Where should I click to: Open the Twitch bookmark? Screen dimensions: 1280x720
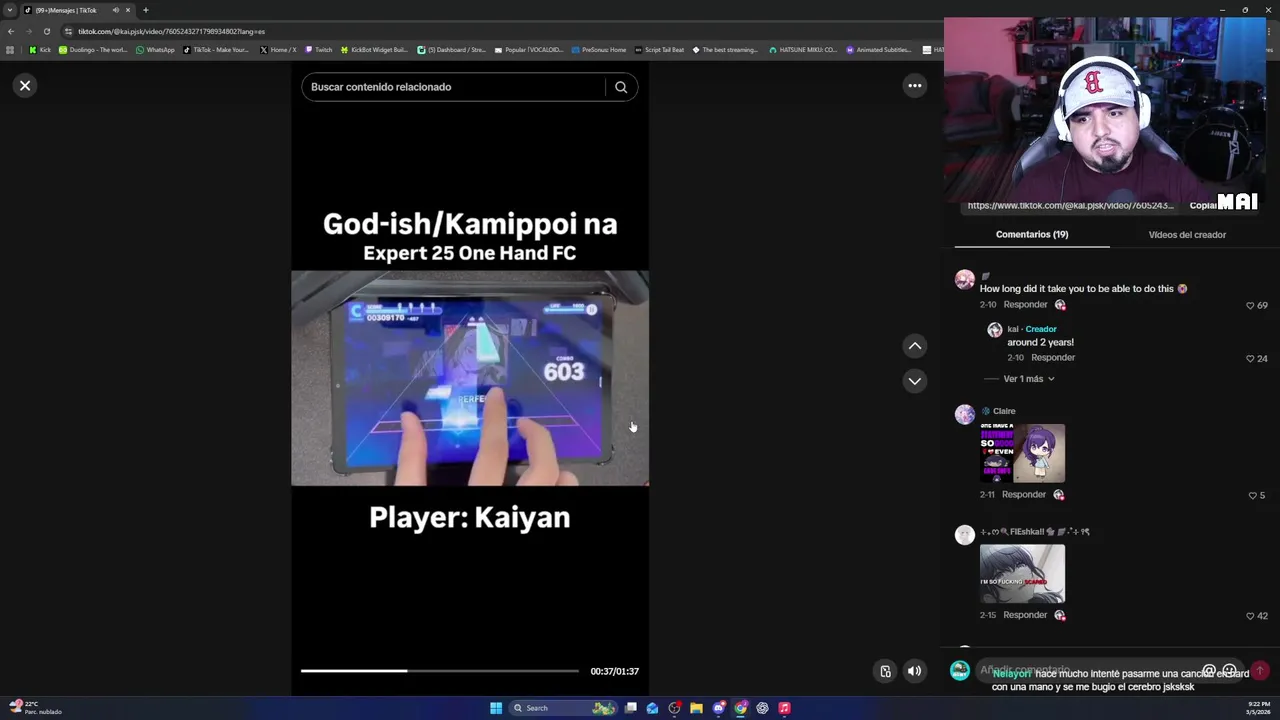319,50
